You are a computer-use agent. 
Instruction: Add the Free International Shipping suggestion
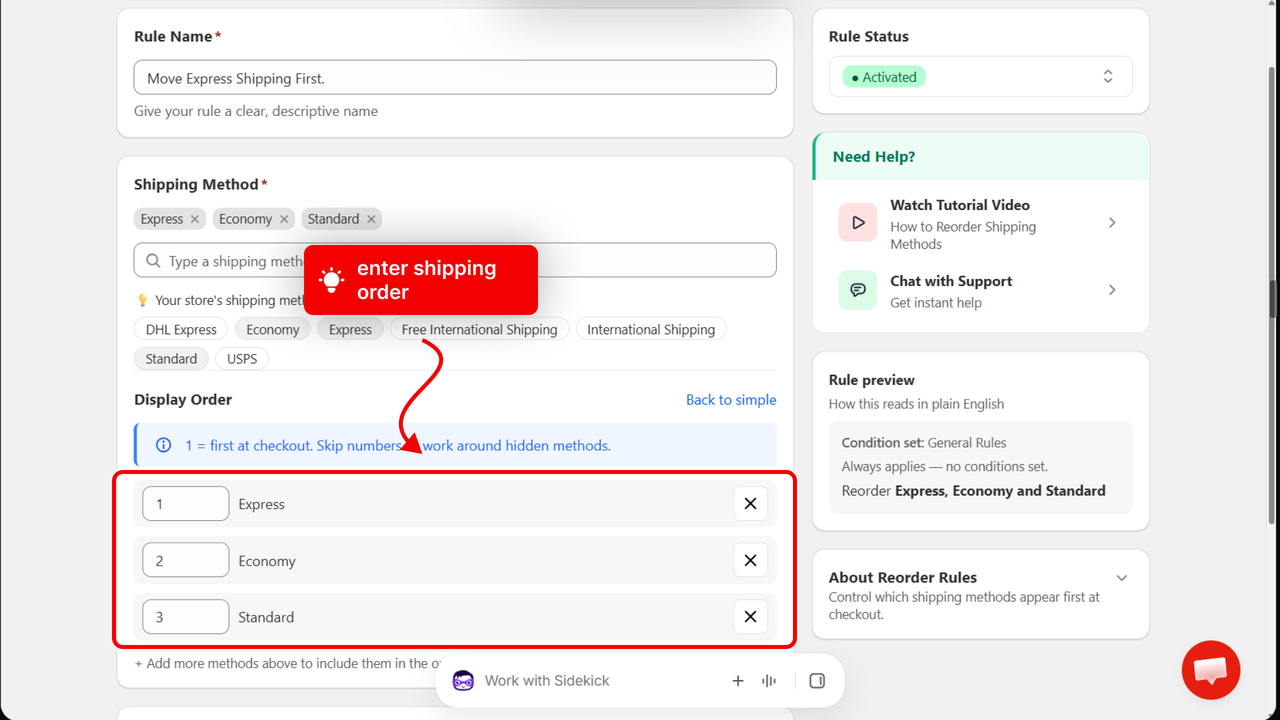click(x=480, y=329)
